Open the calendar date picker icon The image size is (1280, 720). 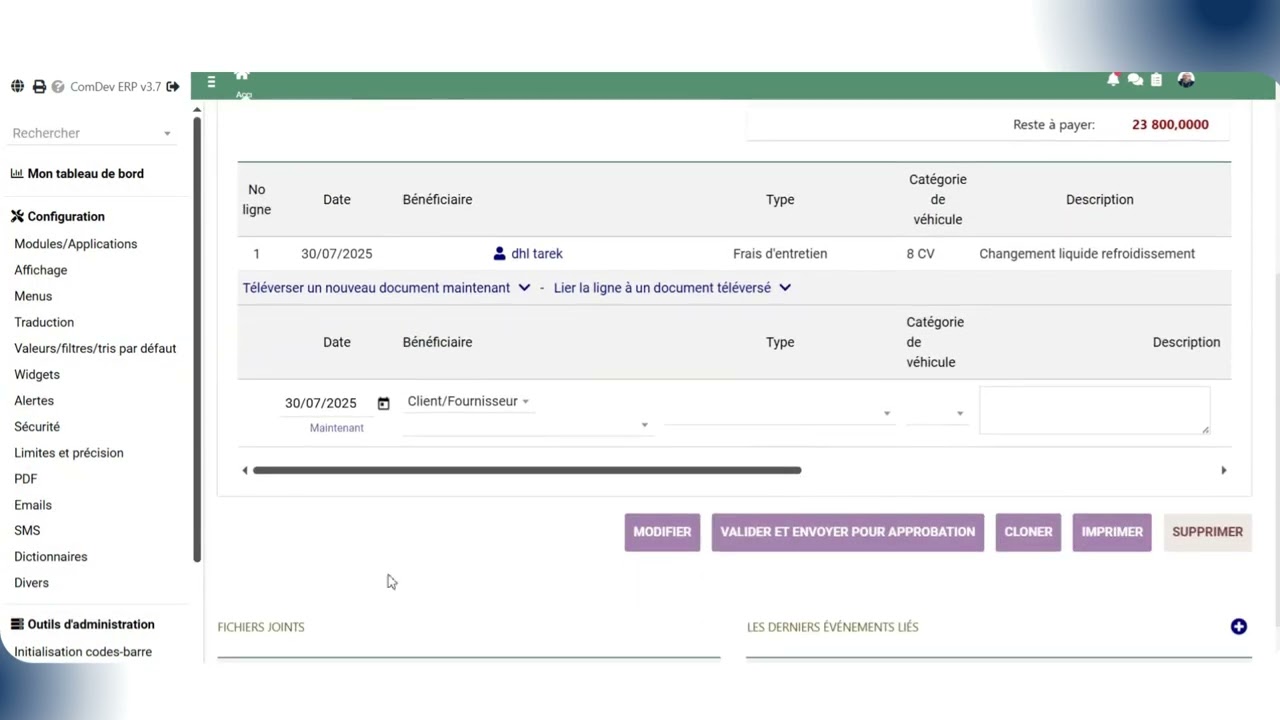click(383, 403)
